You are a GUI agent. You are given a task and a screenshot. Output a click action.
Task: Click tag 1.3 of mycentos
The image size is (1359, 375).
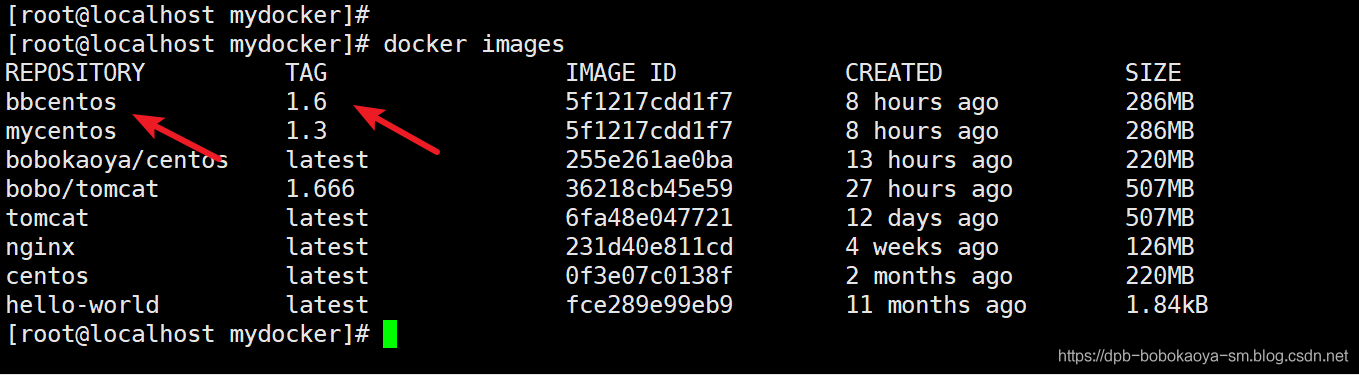(x=306, y=131)
